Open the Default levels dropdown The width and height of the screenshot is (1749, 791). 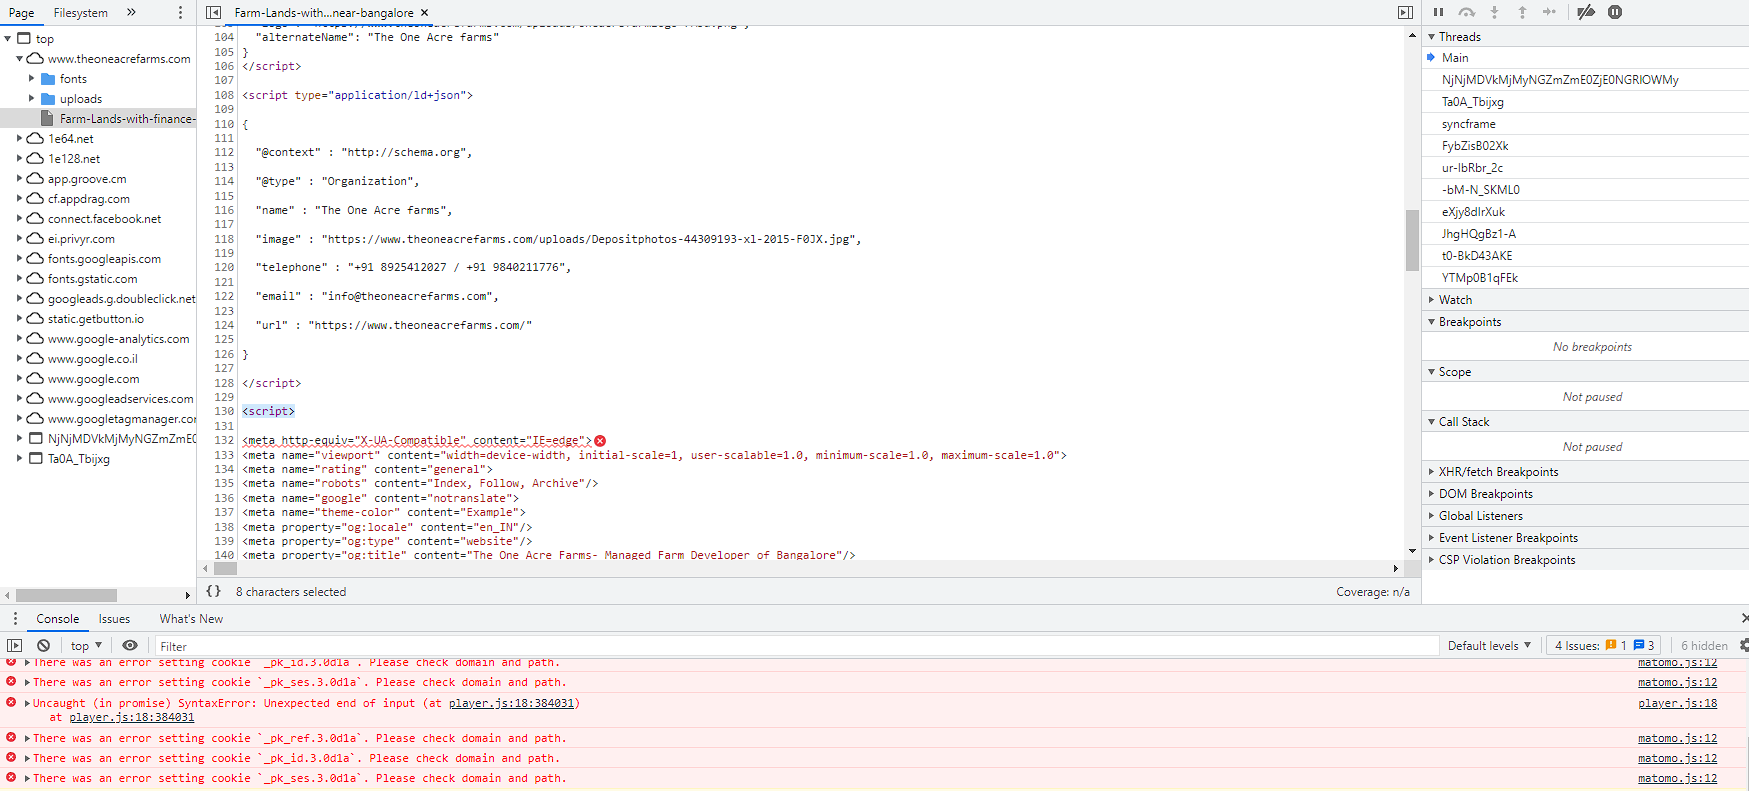pos(1489,645)
